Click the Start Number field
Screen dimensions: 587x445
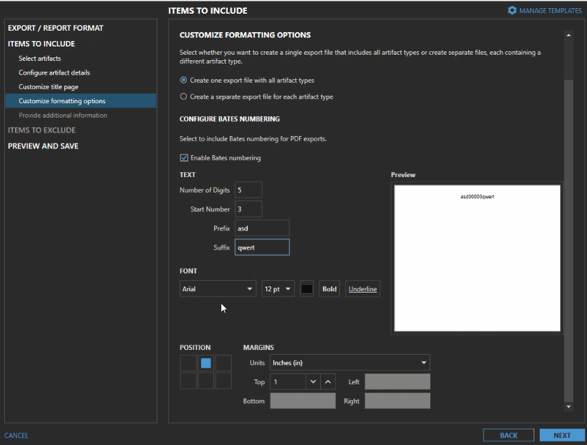[x=249, y=209]
